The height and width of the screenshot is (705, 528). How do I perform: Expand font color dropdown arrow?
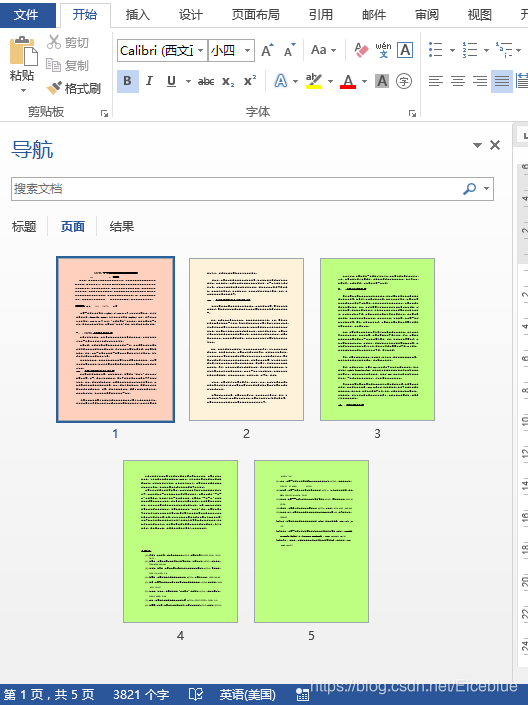[364, 81]
